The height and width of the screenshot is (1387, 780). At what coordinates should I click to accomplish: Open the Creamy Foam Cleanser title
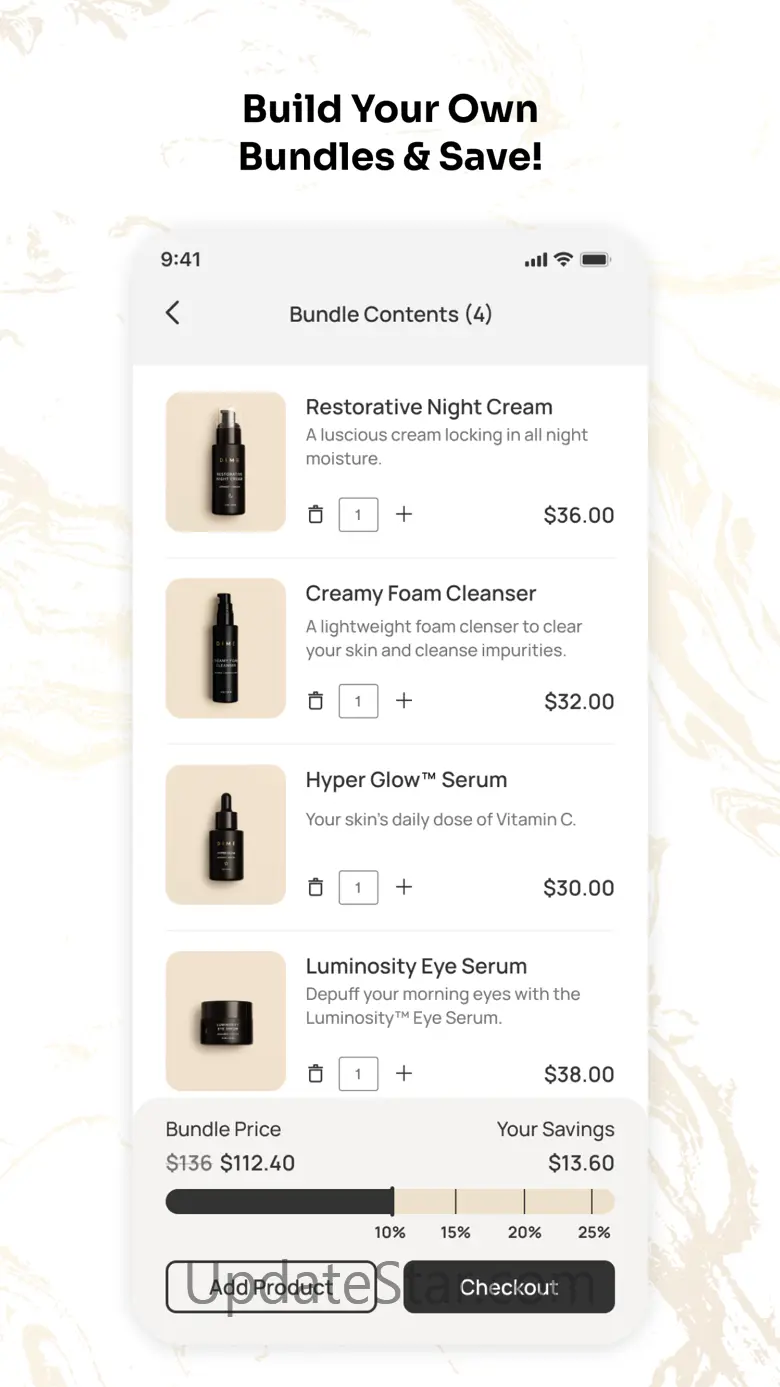[x=421, y=593]
